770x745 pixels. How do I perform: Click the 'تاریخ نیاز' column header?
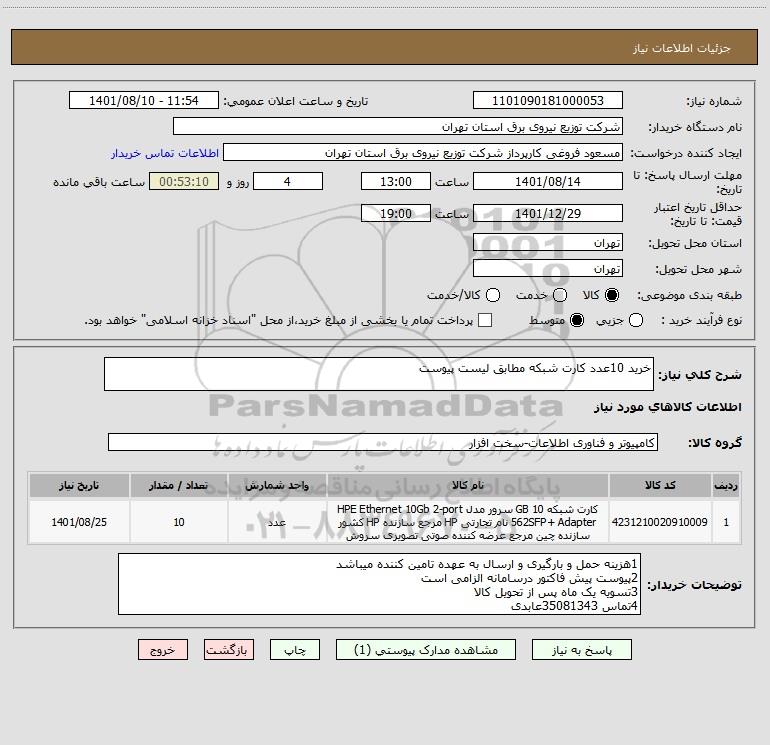coord(79,485)
